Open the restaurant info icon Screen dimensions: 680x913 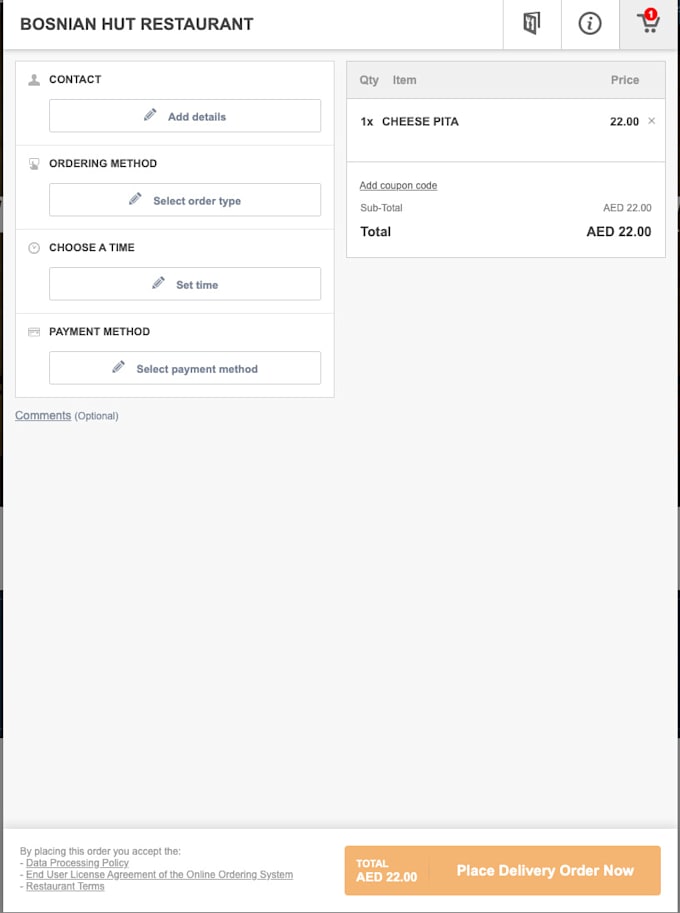(590, 24)
